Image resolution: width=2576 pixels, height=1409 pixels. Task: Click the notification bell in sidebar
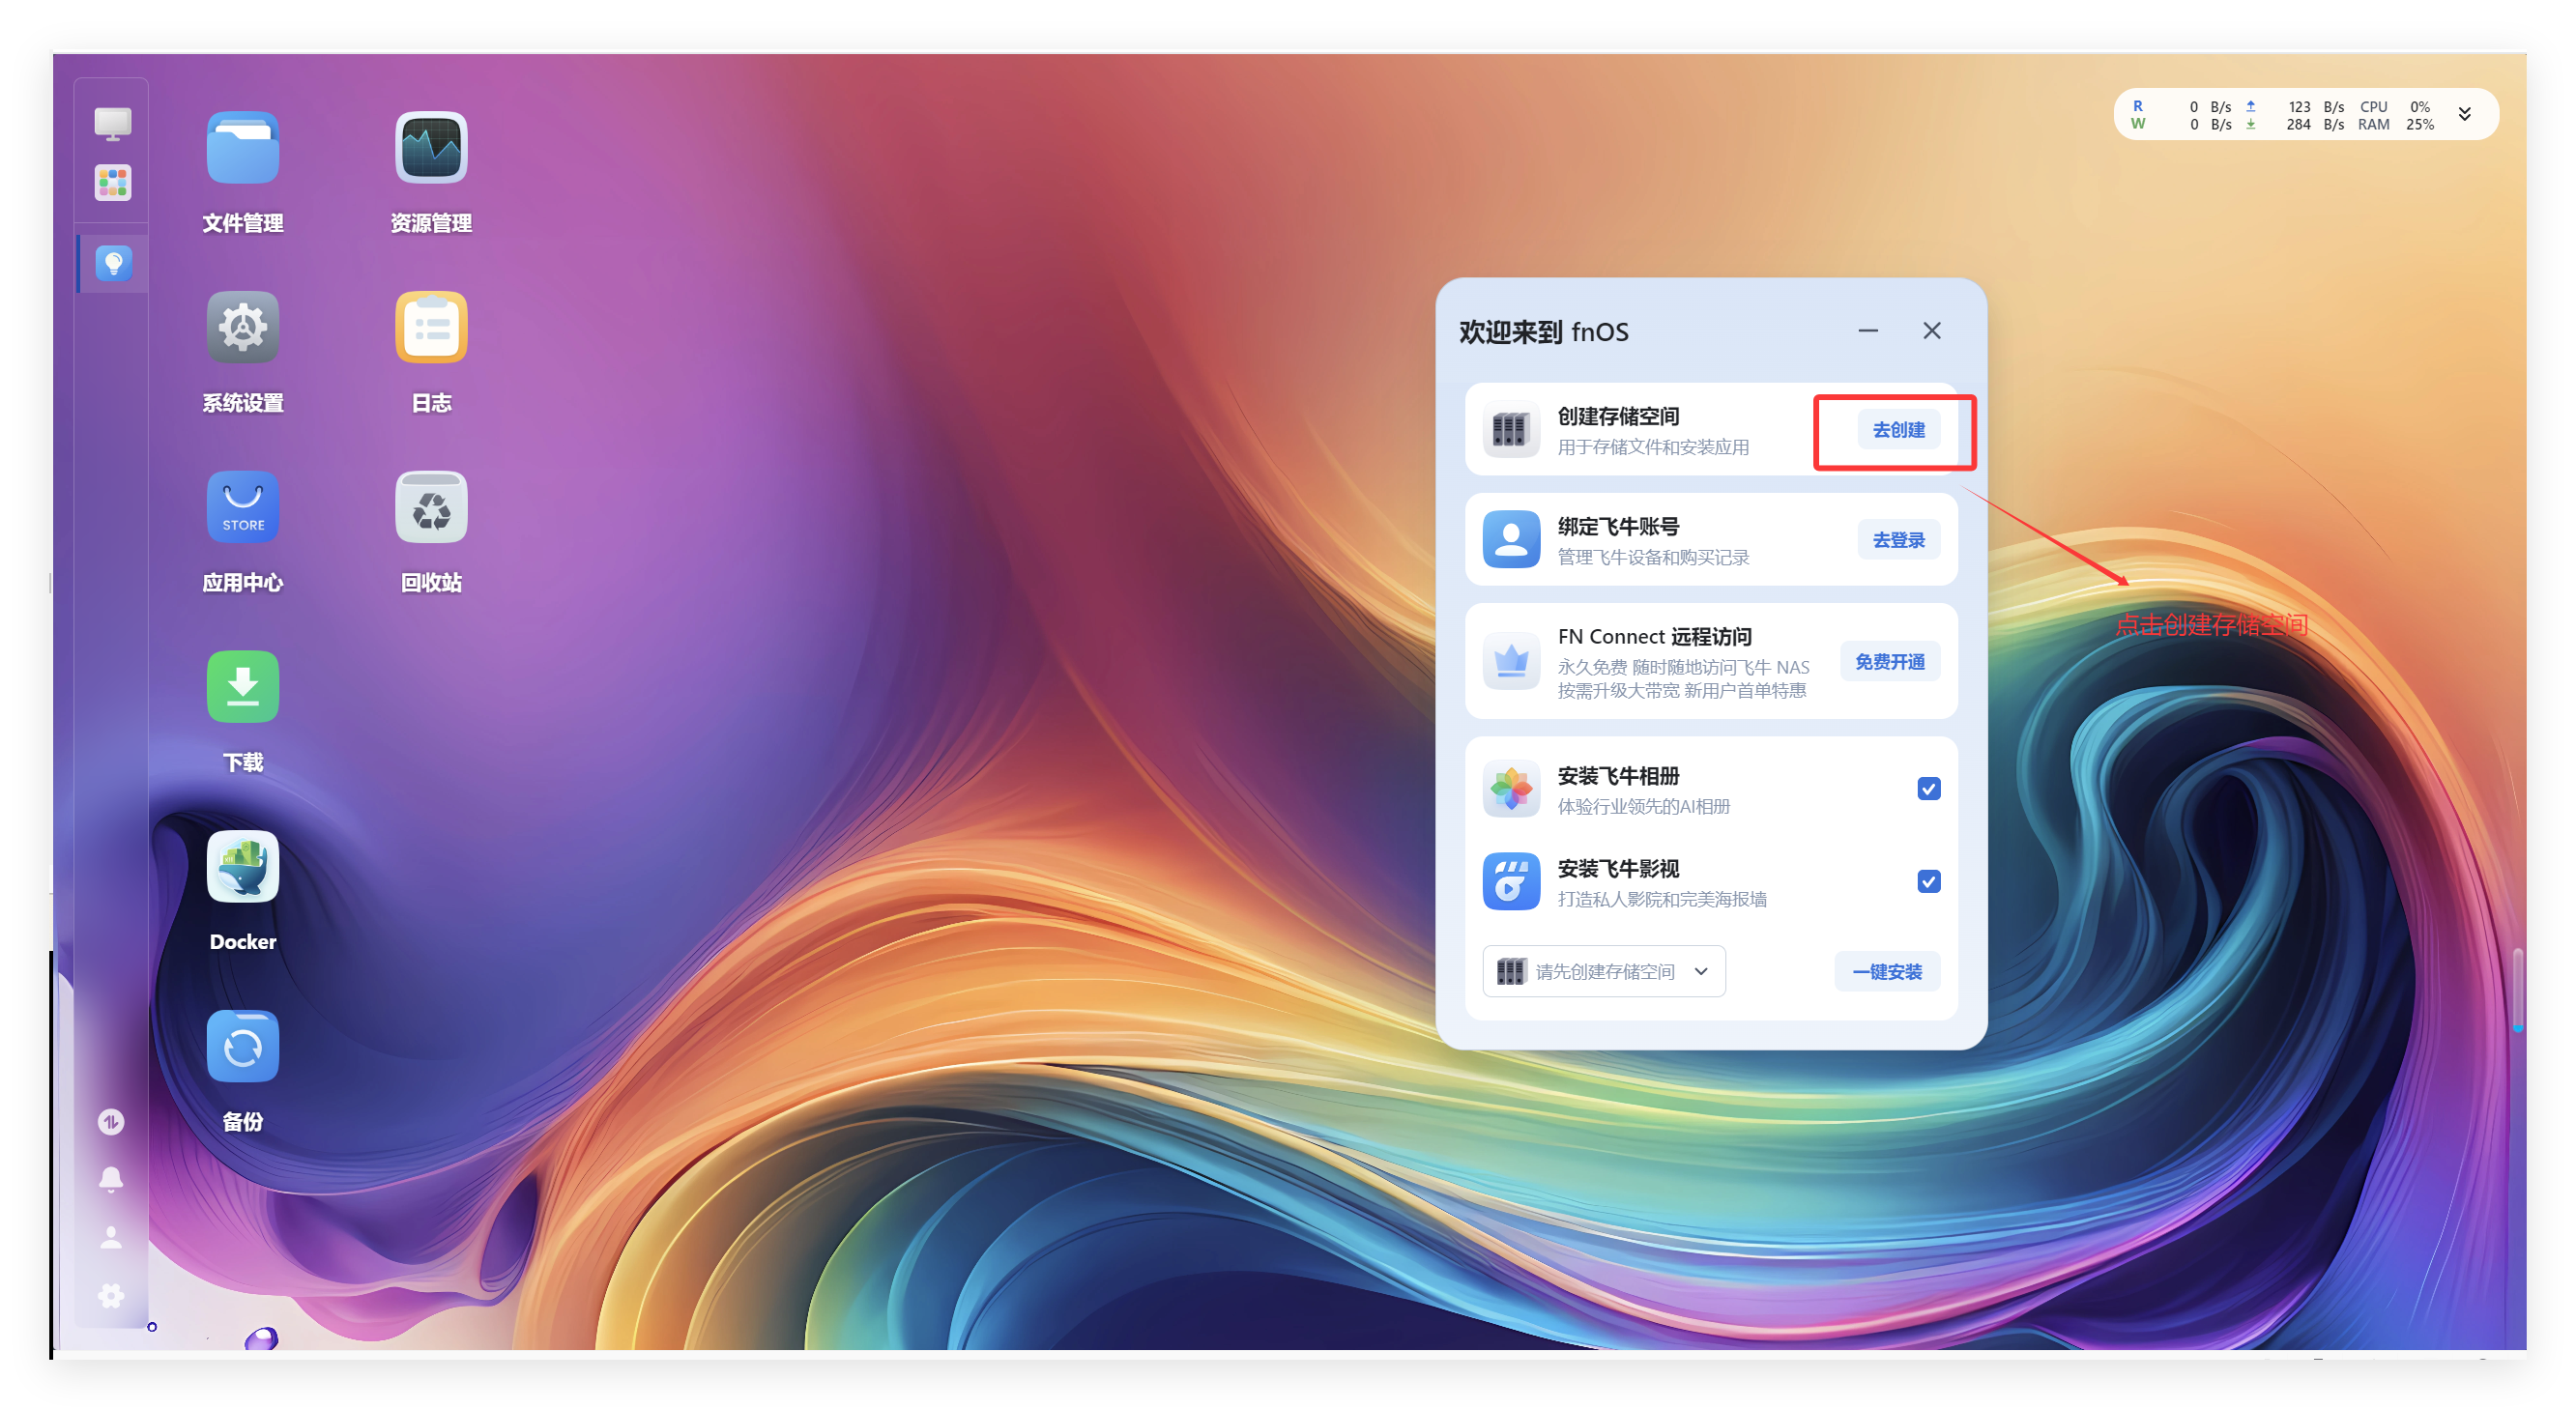(x=111, y=1179)
